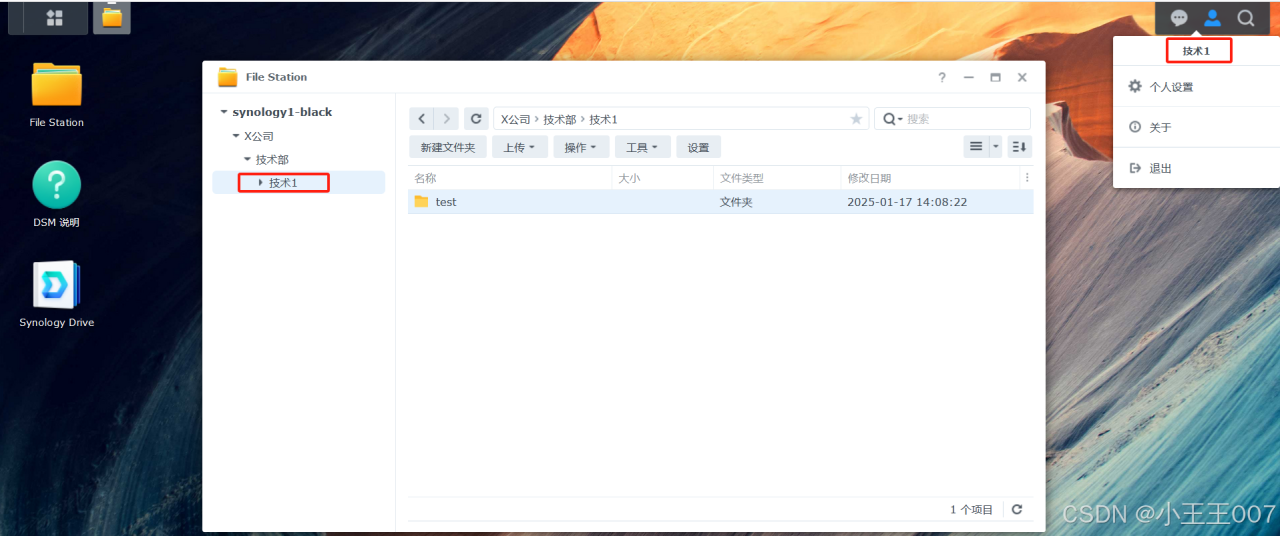Refresh the folder with the reload button
Viewport: 1280px width, 536px height.
pyautogui.click(x=476, y=119)
